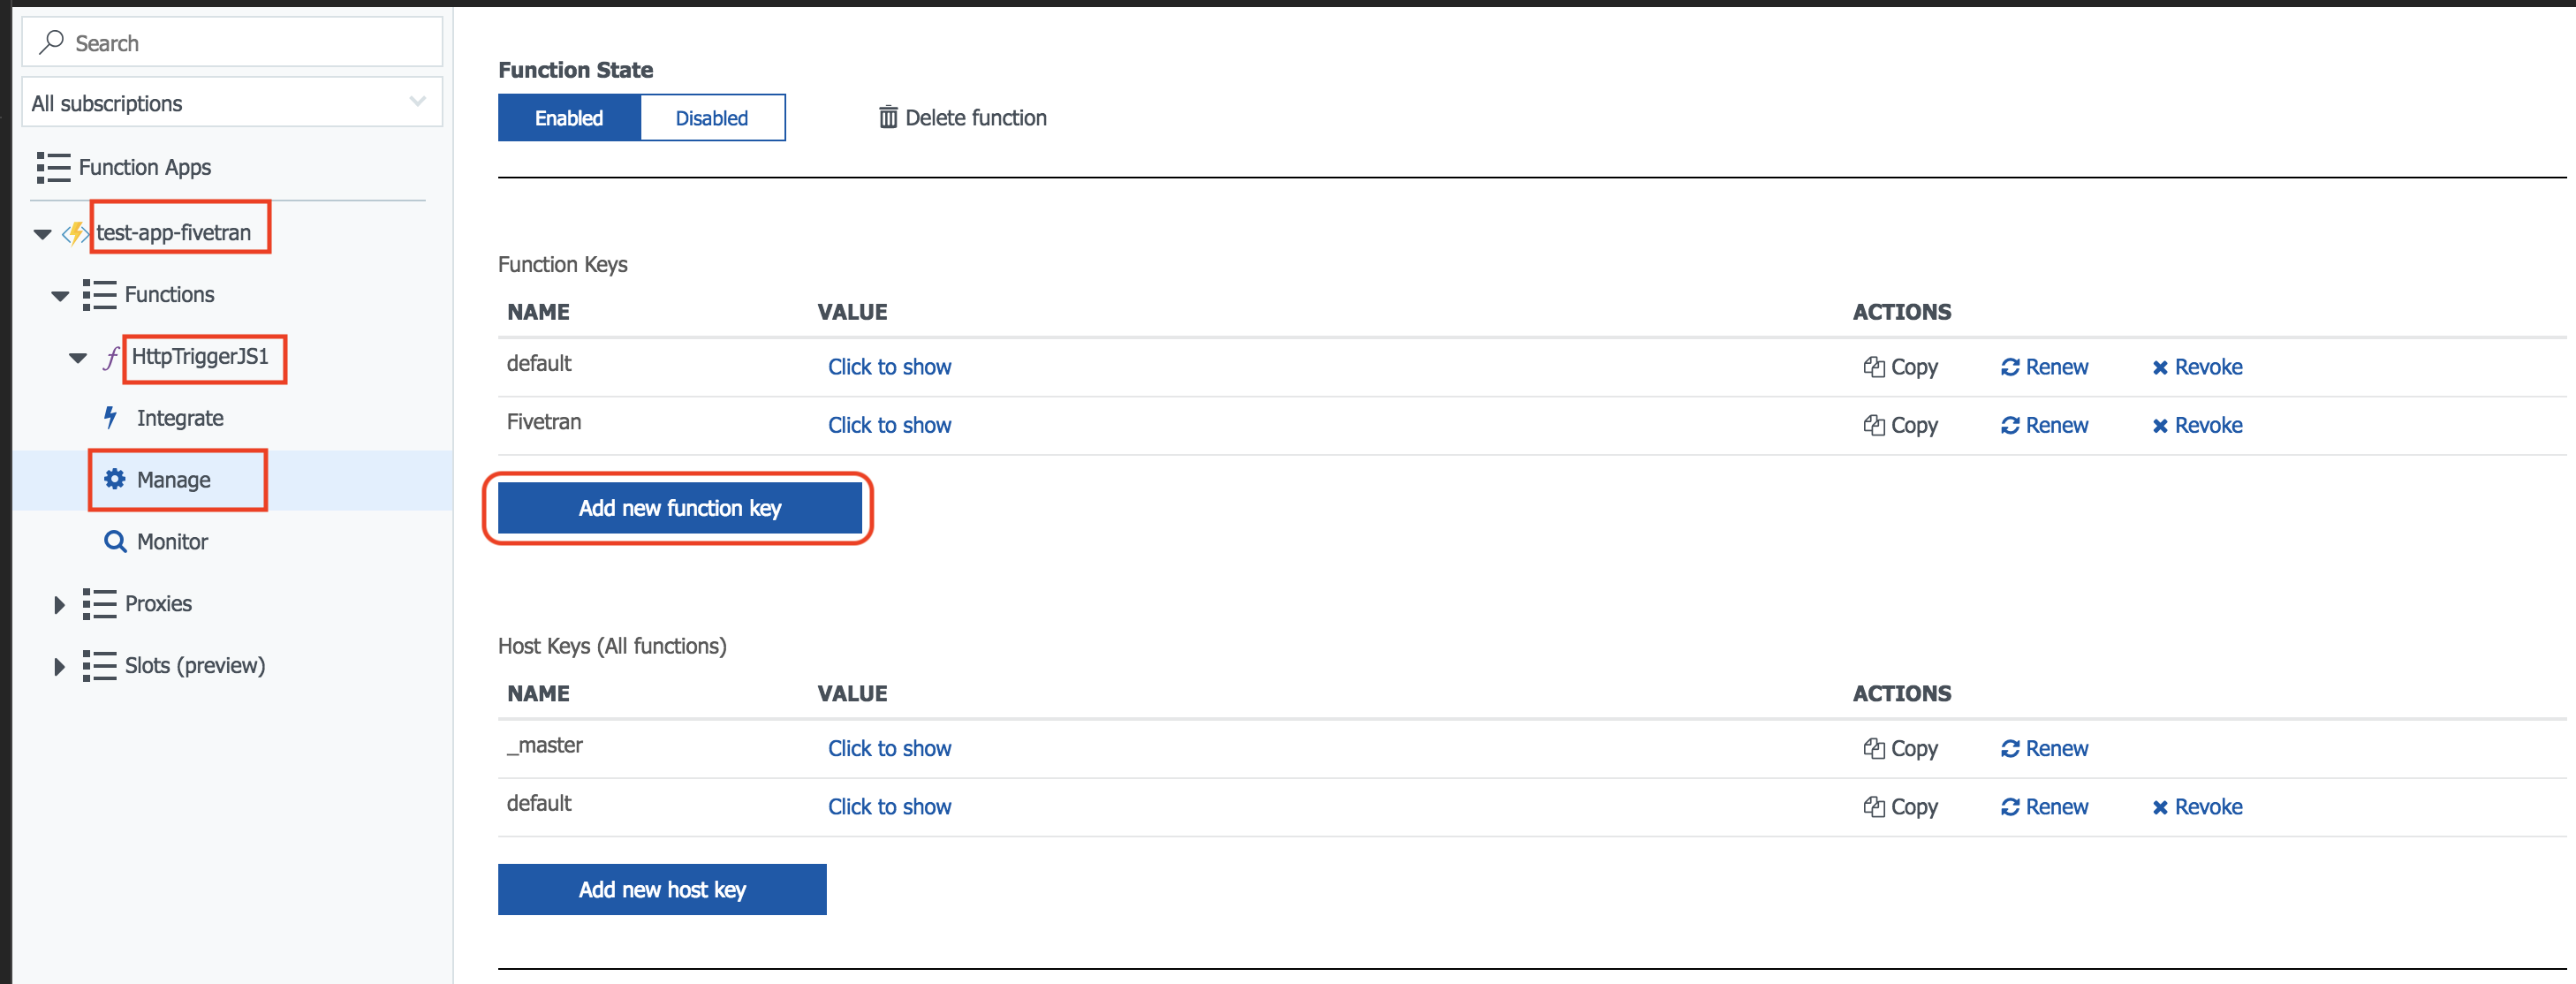Open Function Apps in sidebar
The image size is (2576, 984).
coord(144,167)
